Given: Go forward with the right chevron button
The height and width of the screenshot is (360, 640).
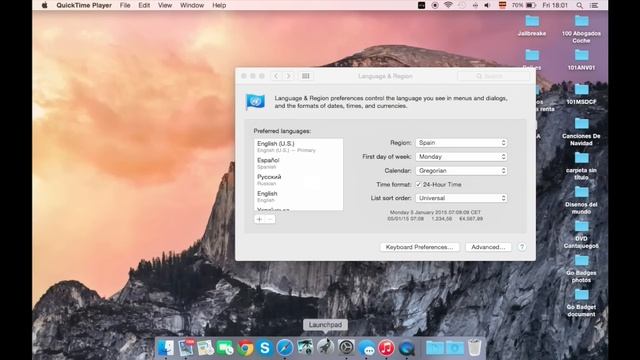Looking at the screenshot, I should click(288, 76).
